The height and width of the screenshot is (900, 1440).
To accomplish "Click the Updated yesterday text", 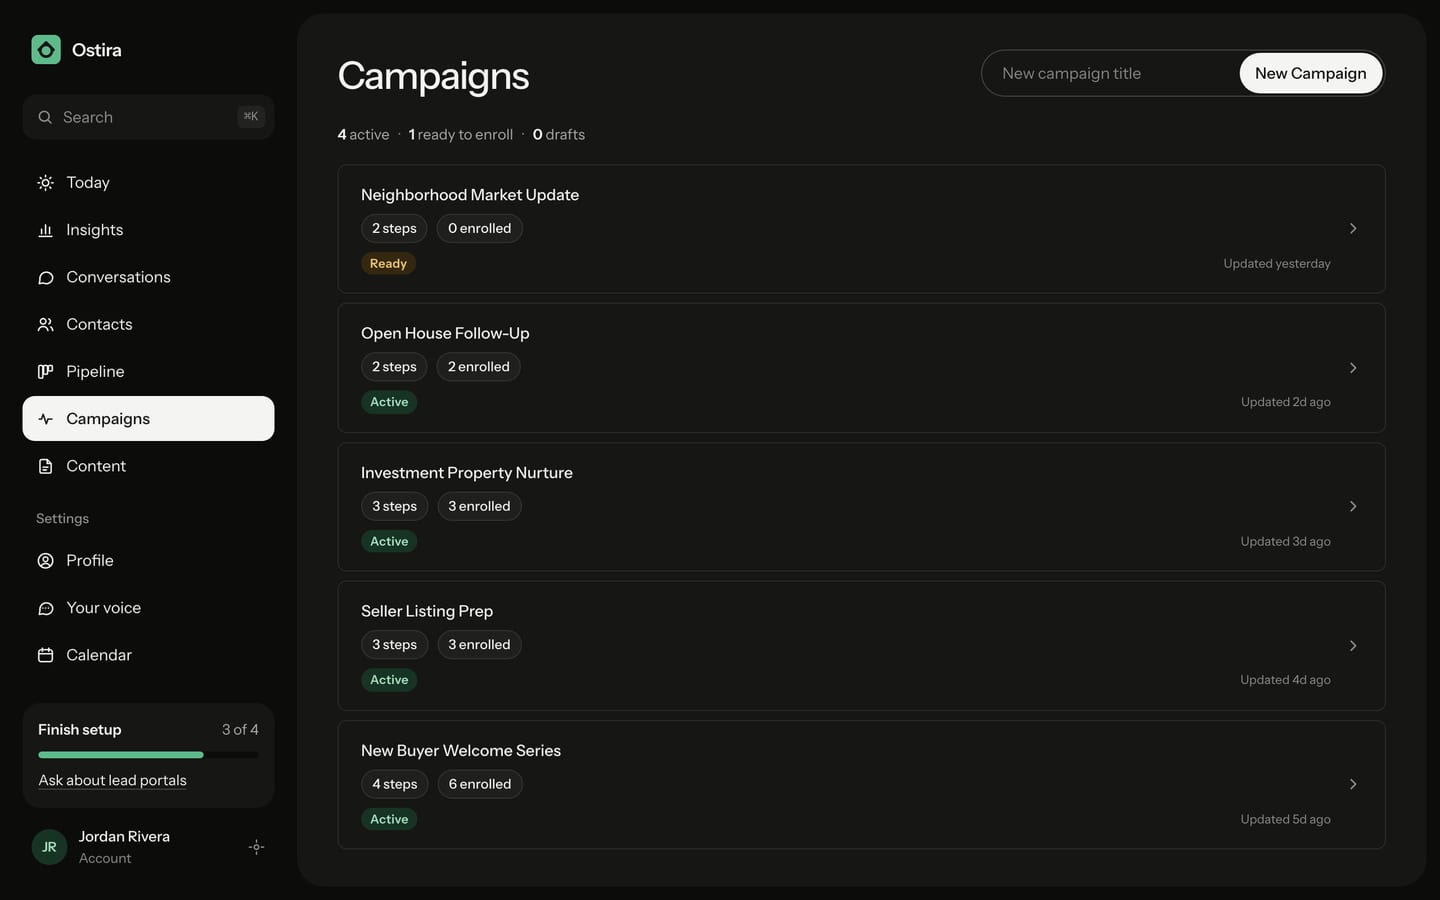I will click(x=1277, y=264).
